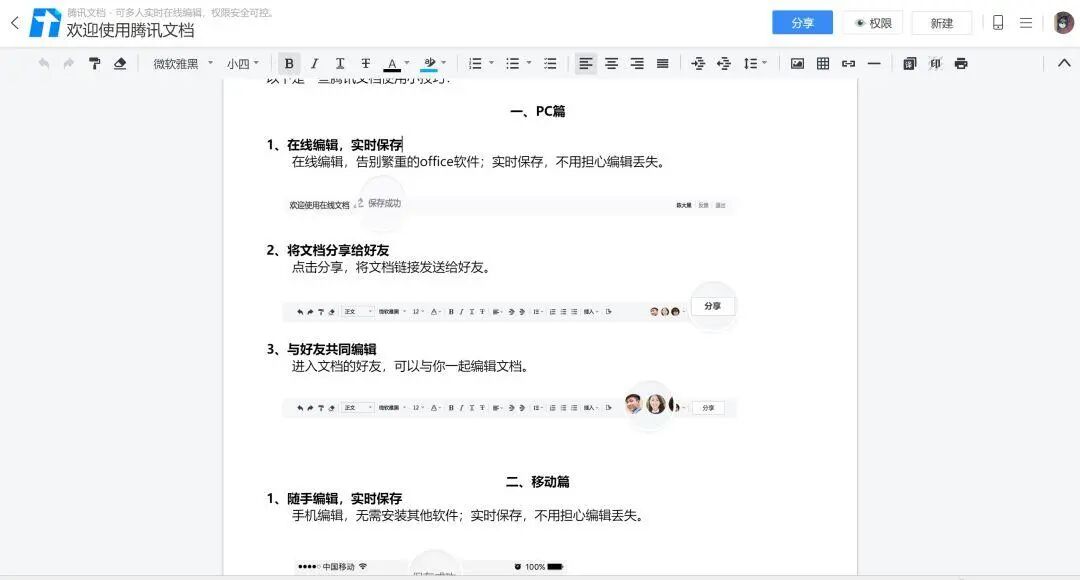
Task: Click the Tencent Docs logo
Action: (45, 23)
